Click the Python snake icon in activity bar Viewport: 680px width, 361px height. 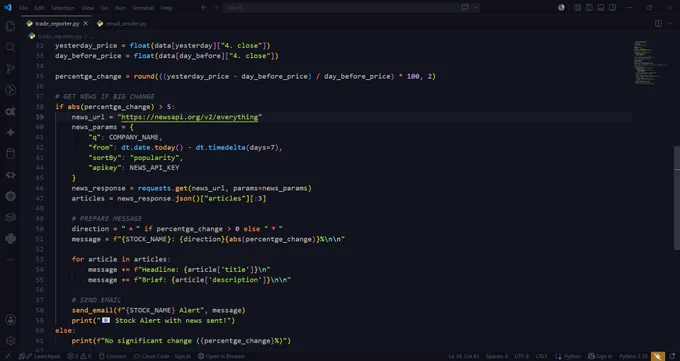pyautogui.click(x=10, y=239)
